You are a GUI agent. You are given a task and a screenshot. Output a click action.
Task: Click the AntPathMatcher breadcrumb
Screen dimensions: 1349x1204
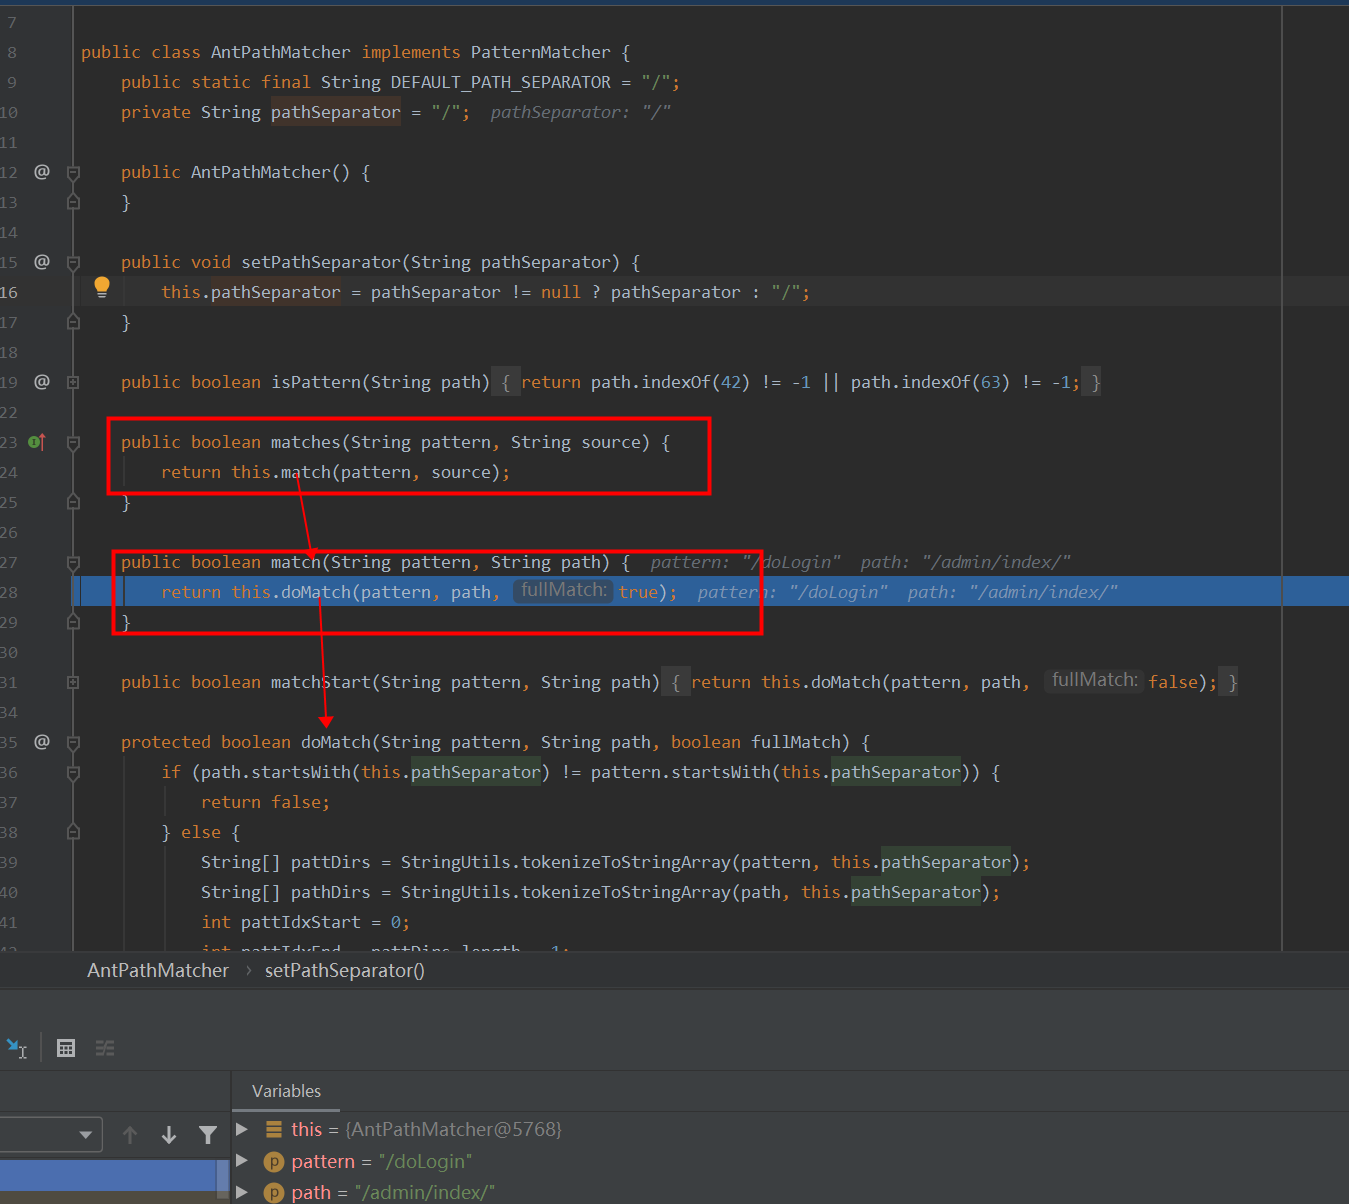pos(158,970)
